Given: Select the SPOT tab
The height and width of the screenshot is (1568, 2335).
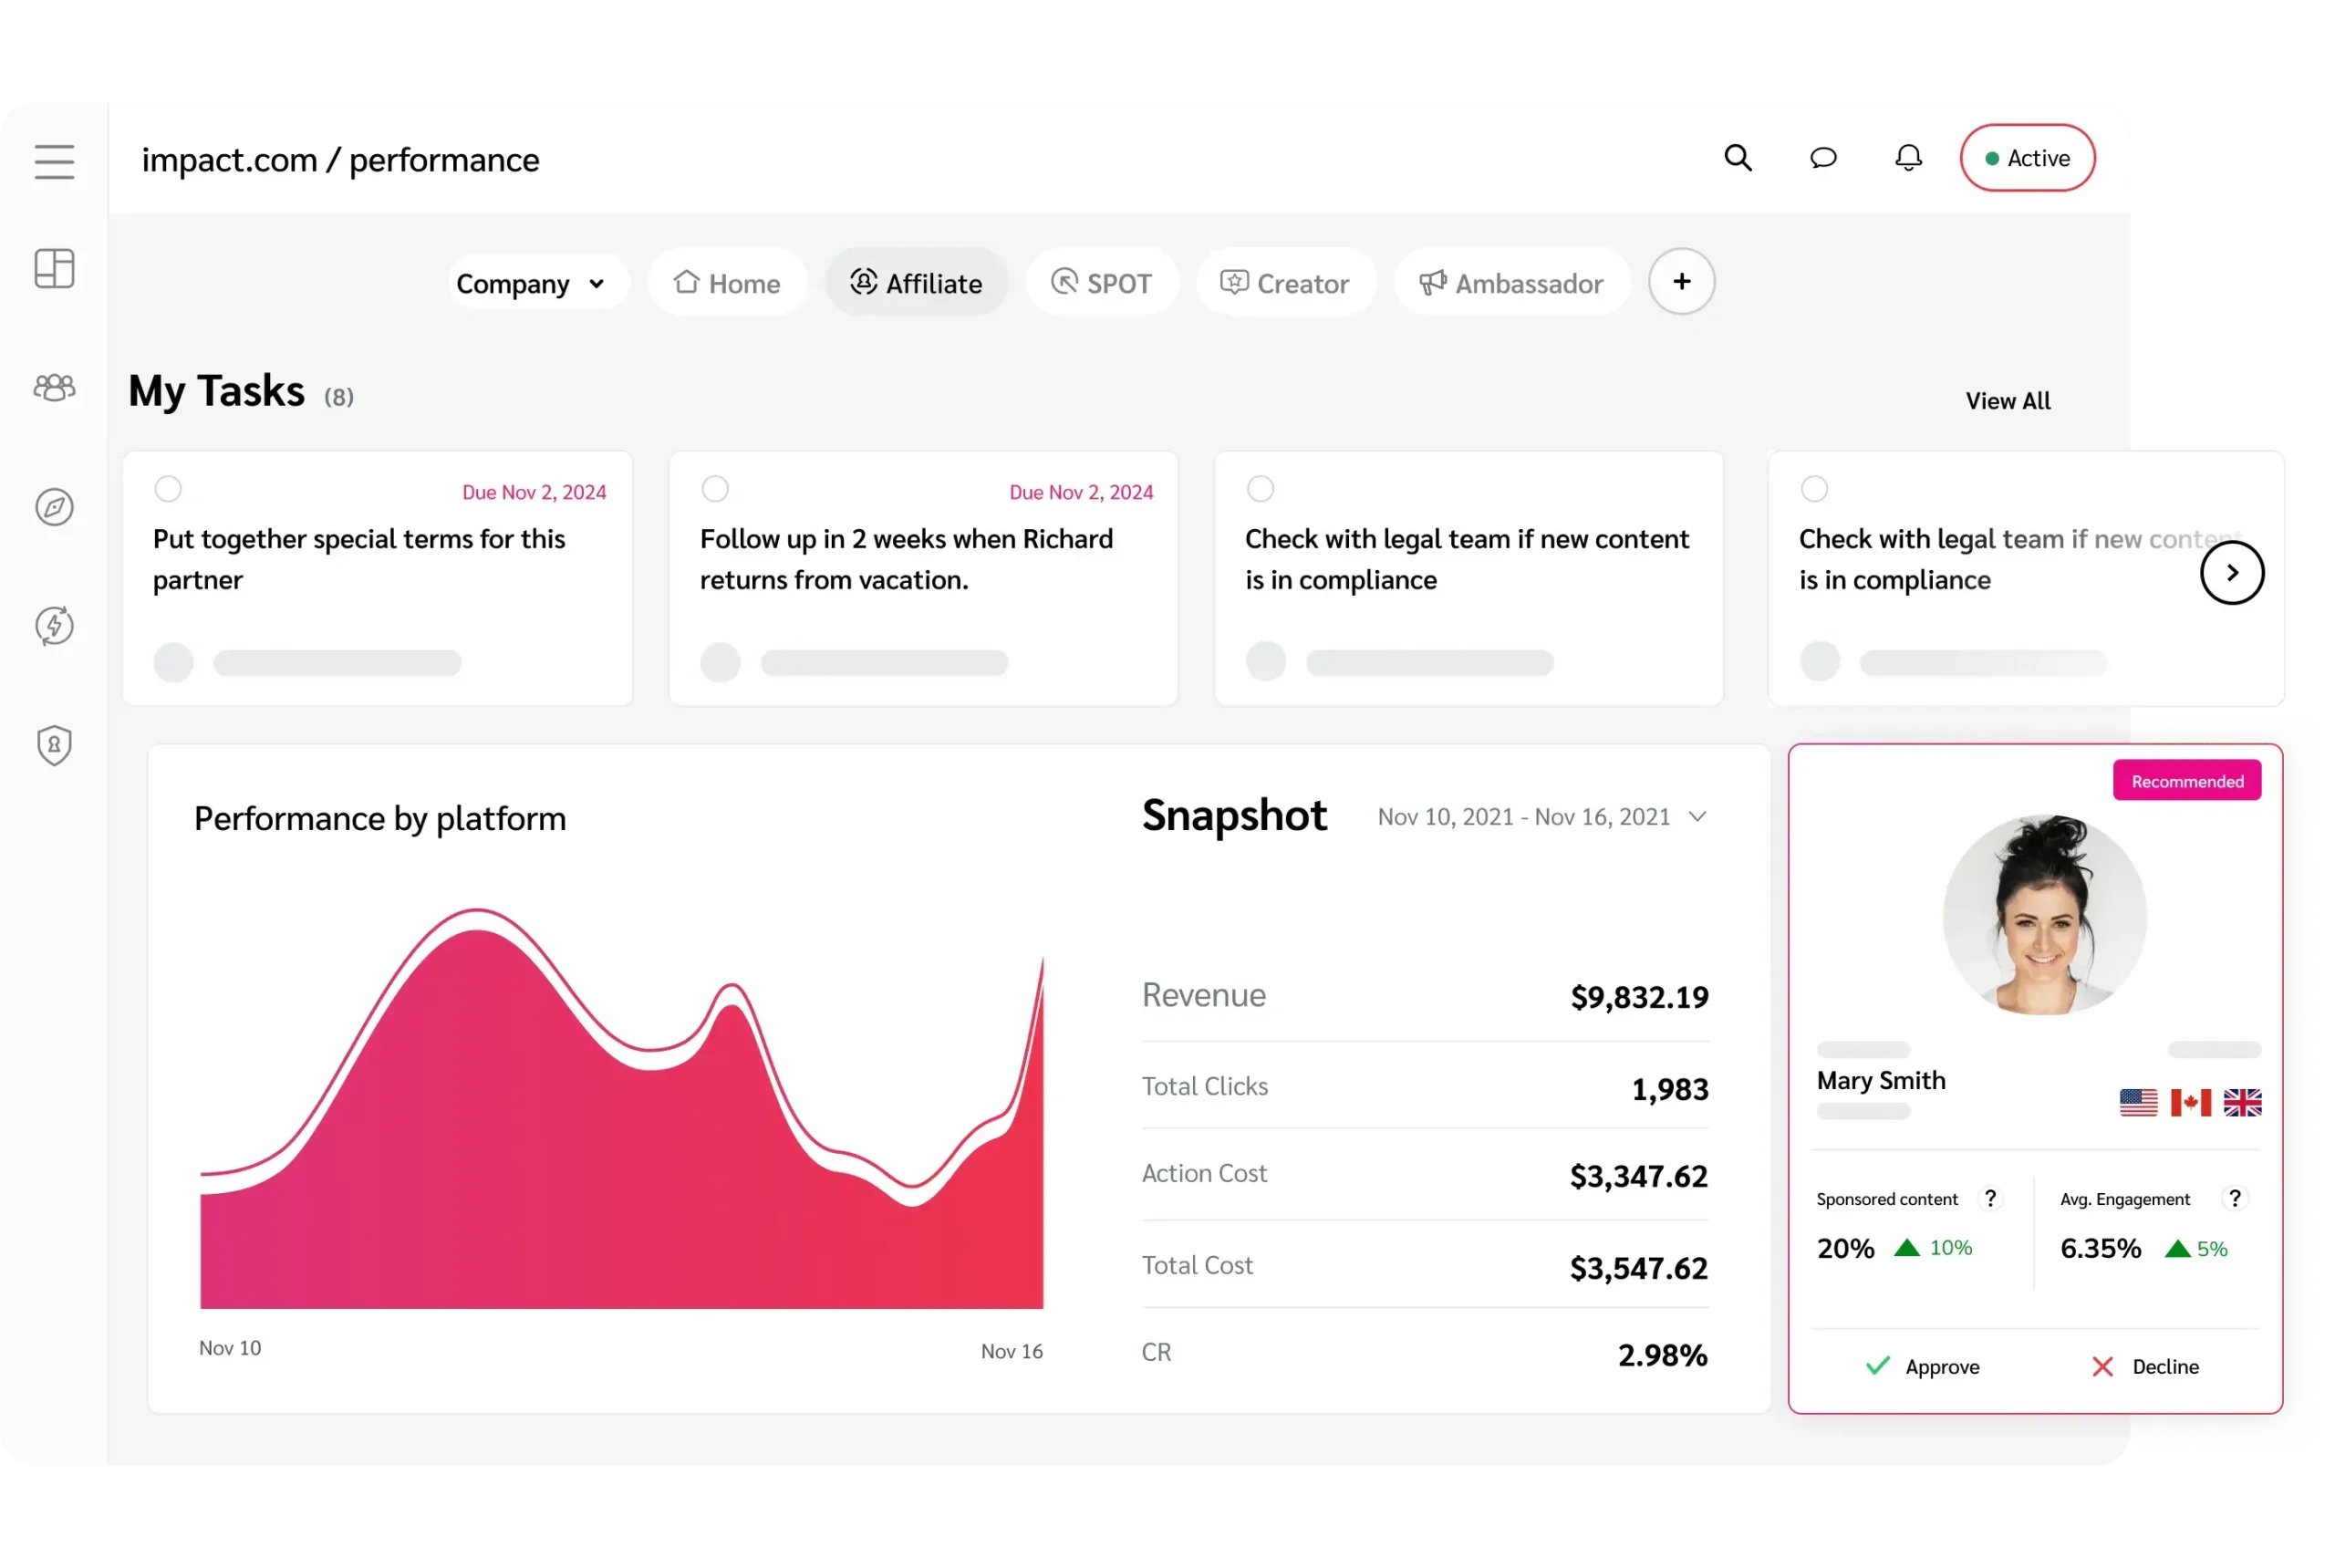Looking at the screenshot, I should (1102, 284).
